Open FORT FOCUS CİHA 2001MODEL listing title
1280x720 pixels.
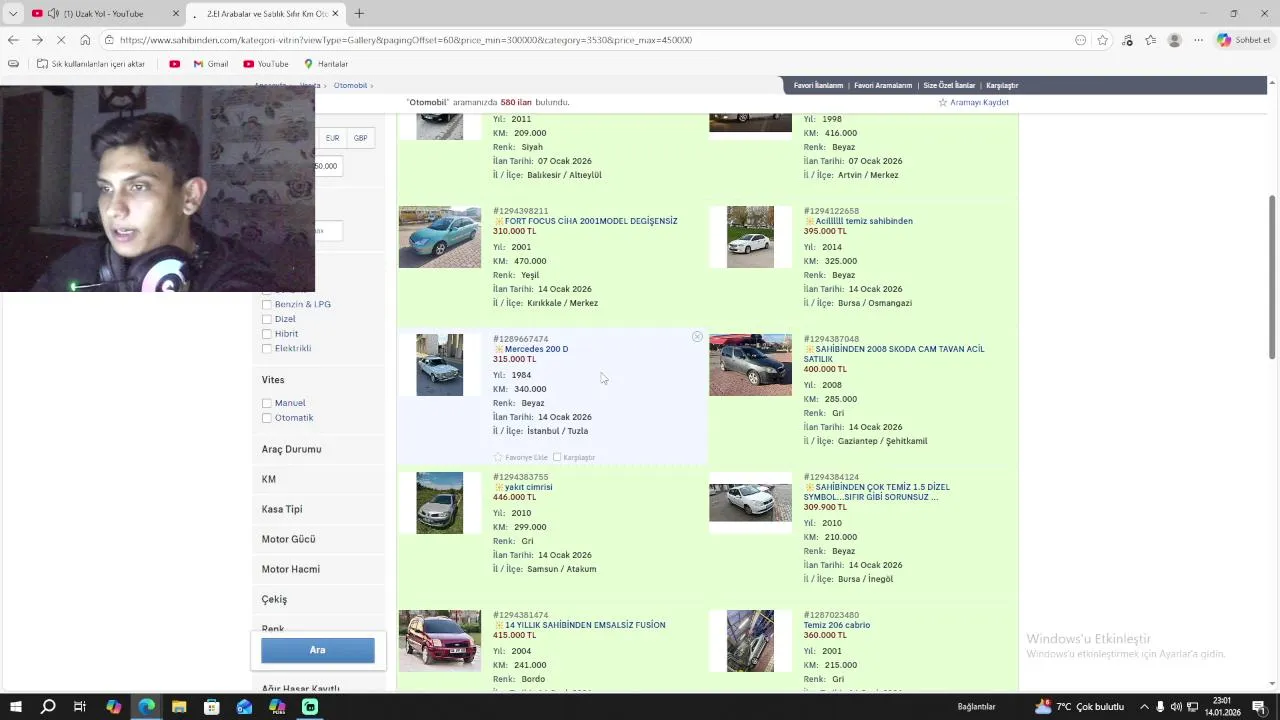[590, 221]
